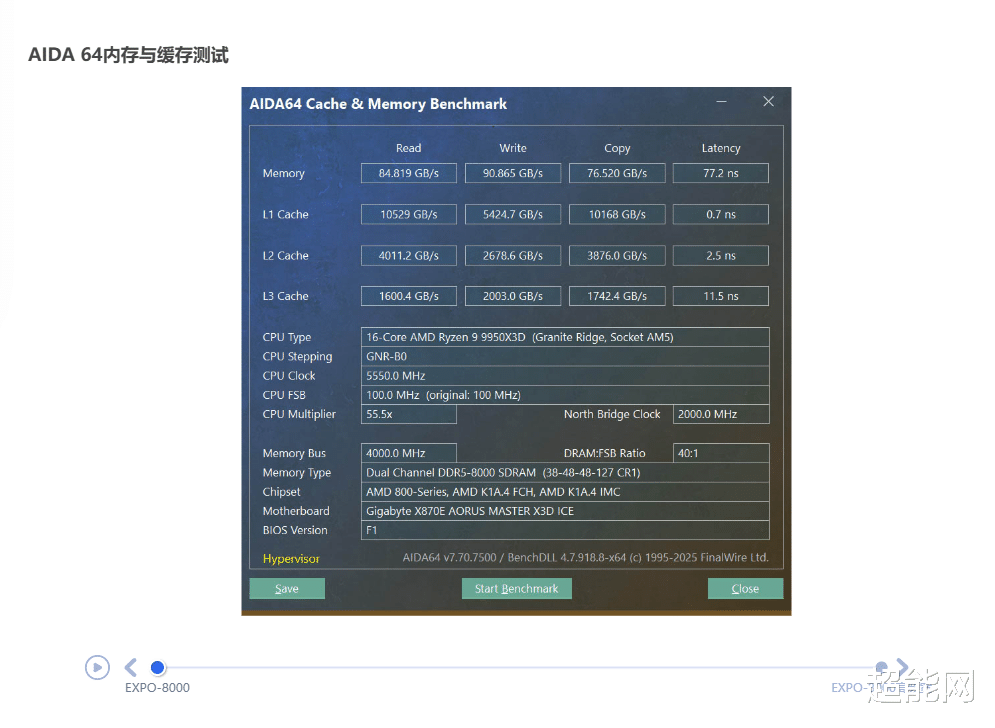This screenshot has height=728, width=995.
Task: Click Memory Bus field 4000.0 MHz
Action: click(409, 453)
